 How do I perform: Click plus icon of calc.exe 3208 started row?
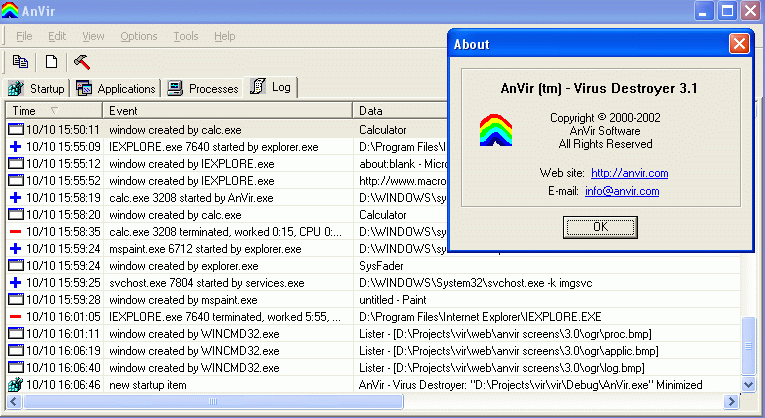point(16,198)
